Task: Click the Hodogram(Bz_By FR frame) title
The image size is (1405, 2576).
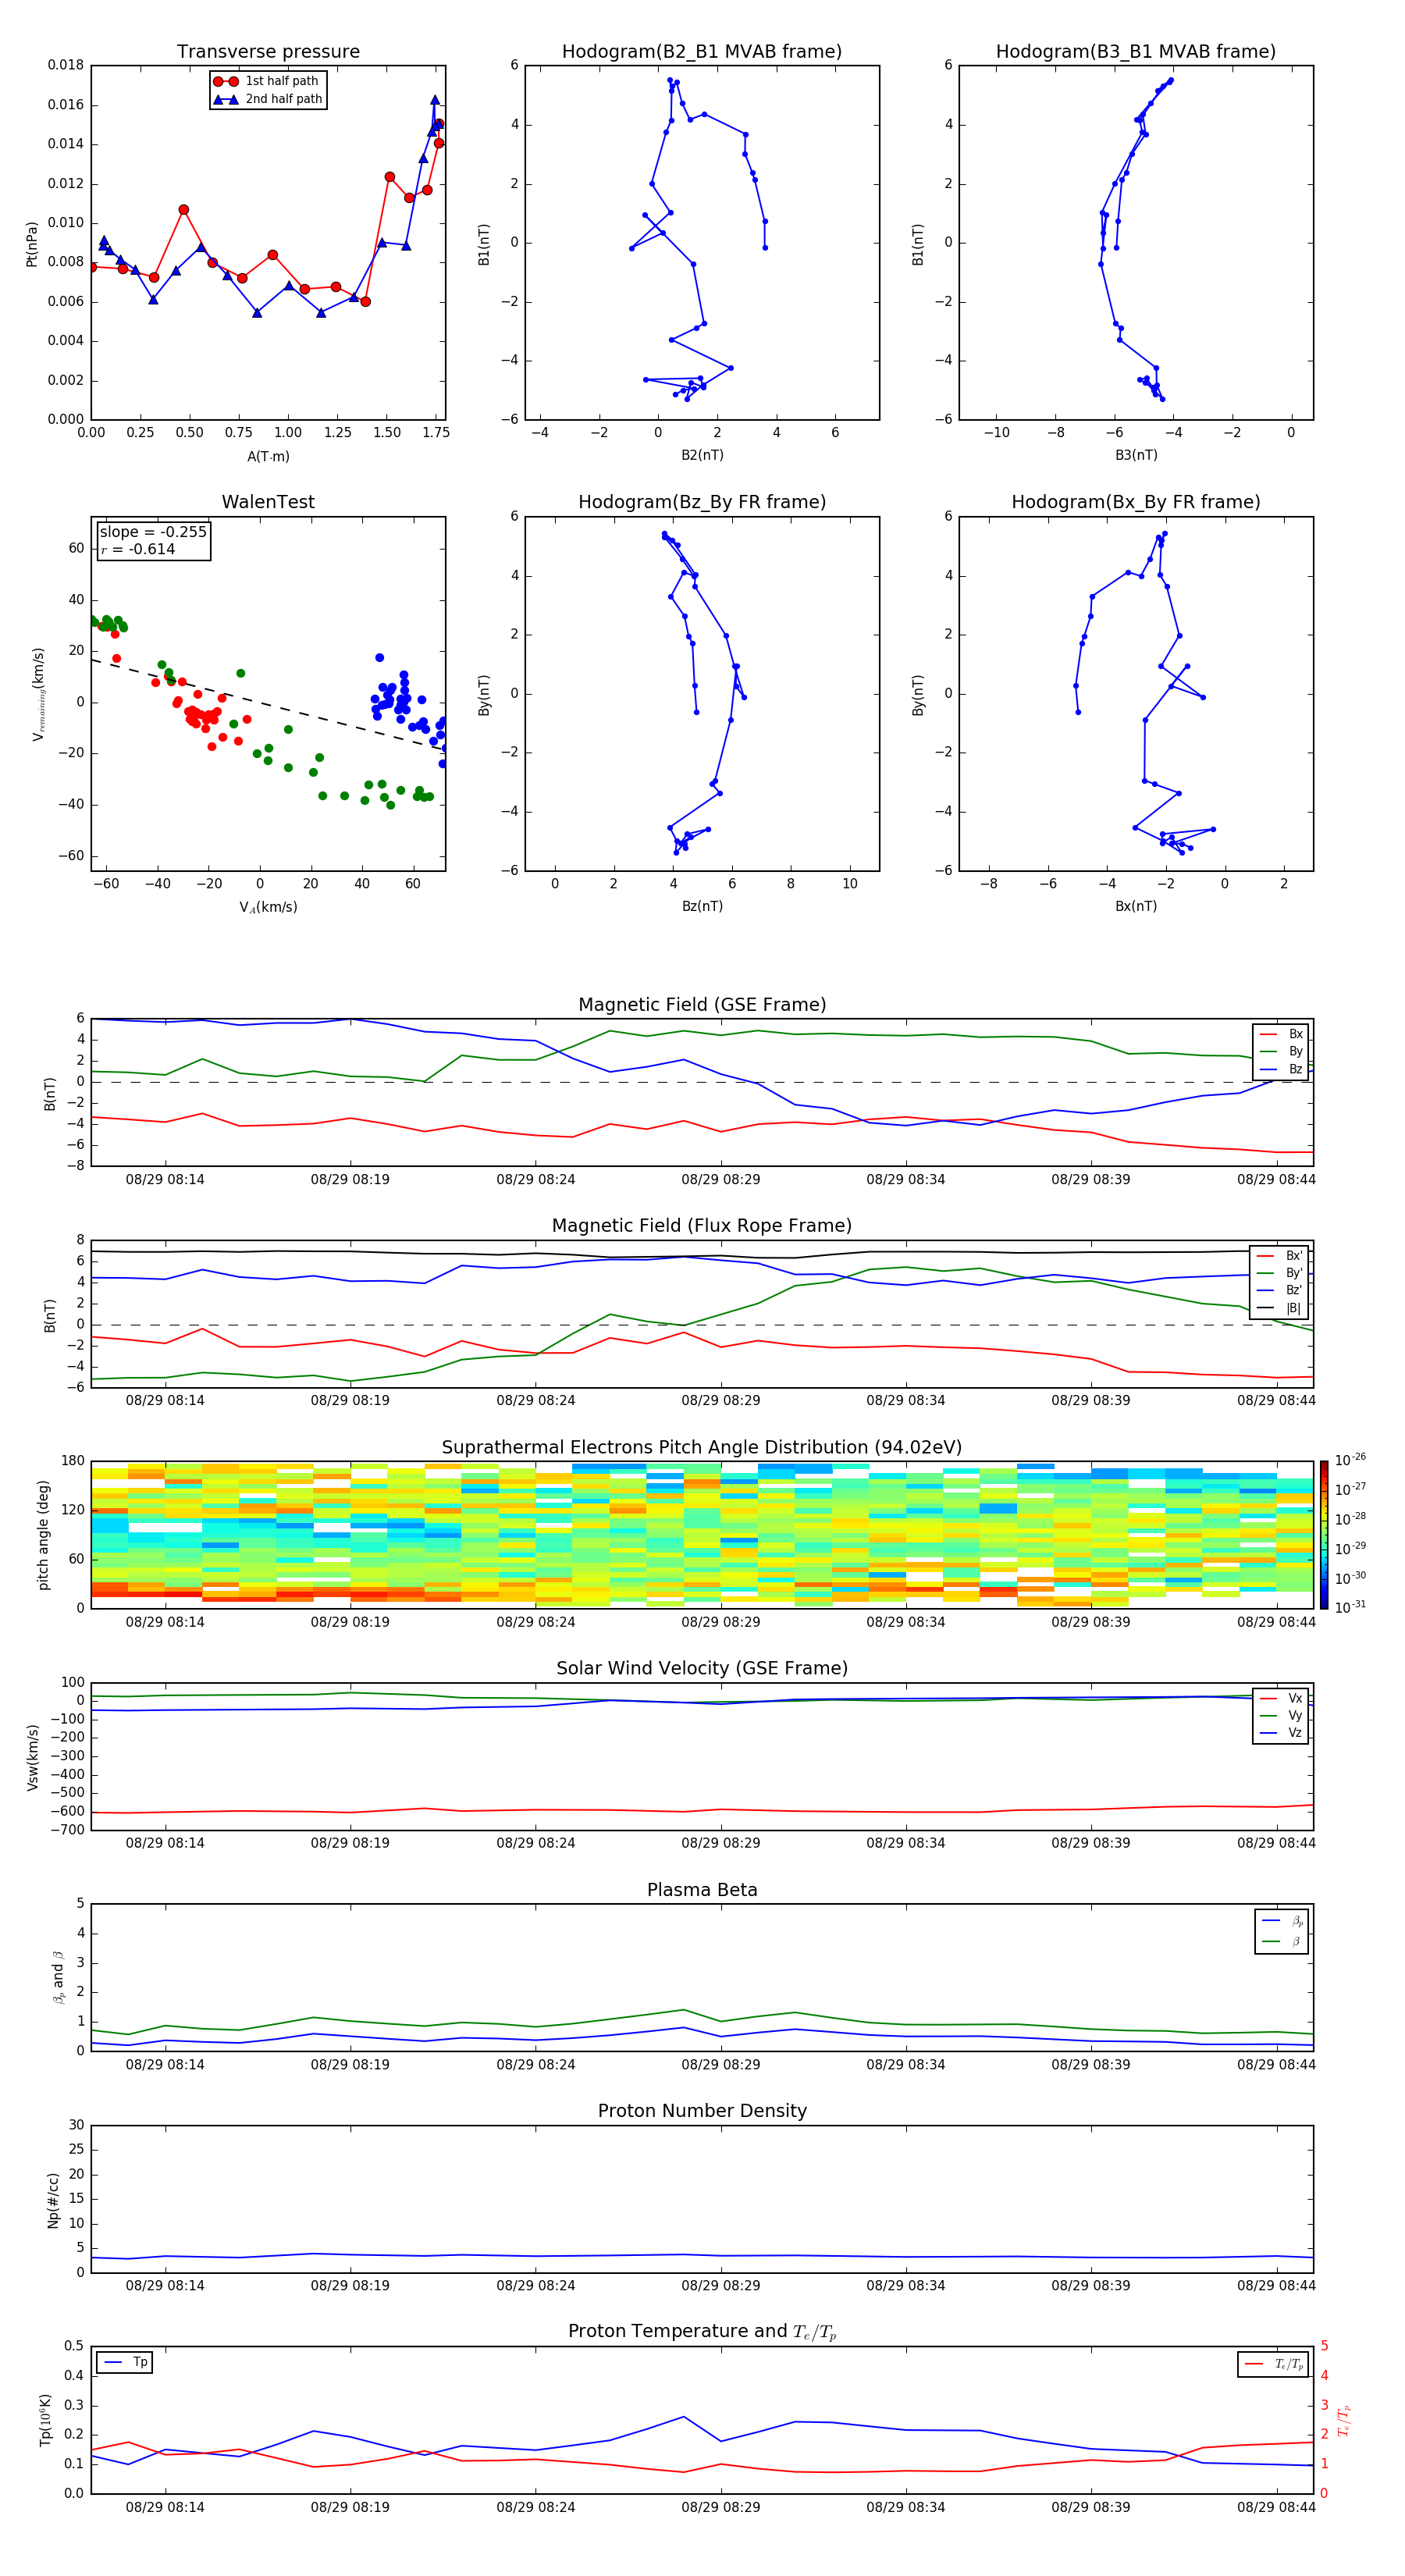Action: pos(702,502)
